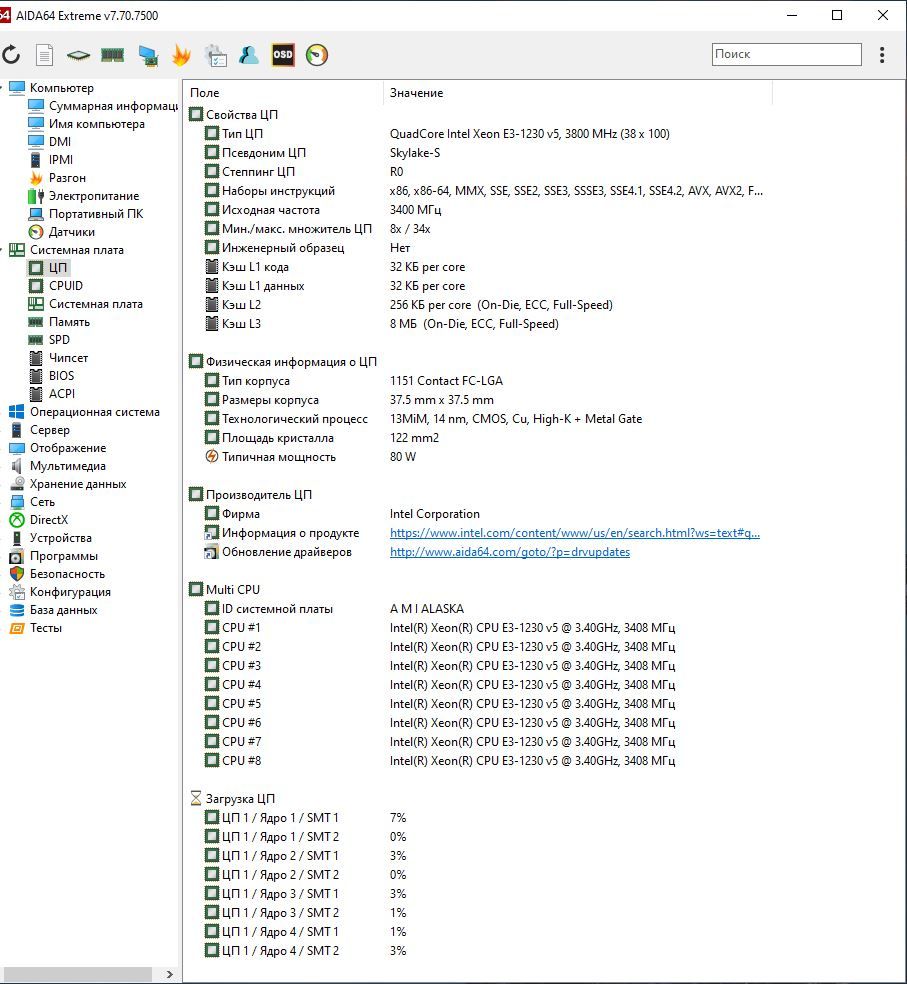Screen dimensions: 907x984
Task: Click the user silhouette toolbar icon
Action: click(249, 55)
